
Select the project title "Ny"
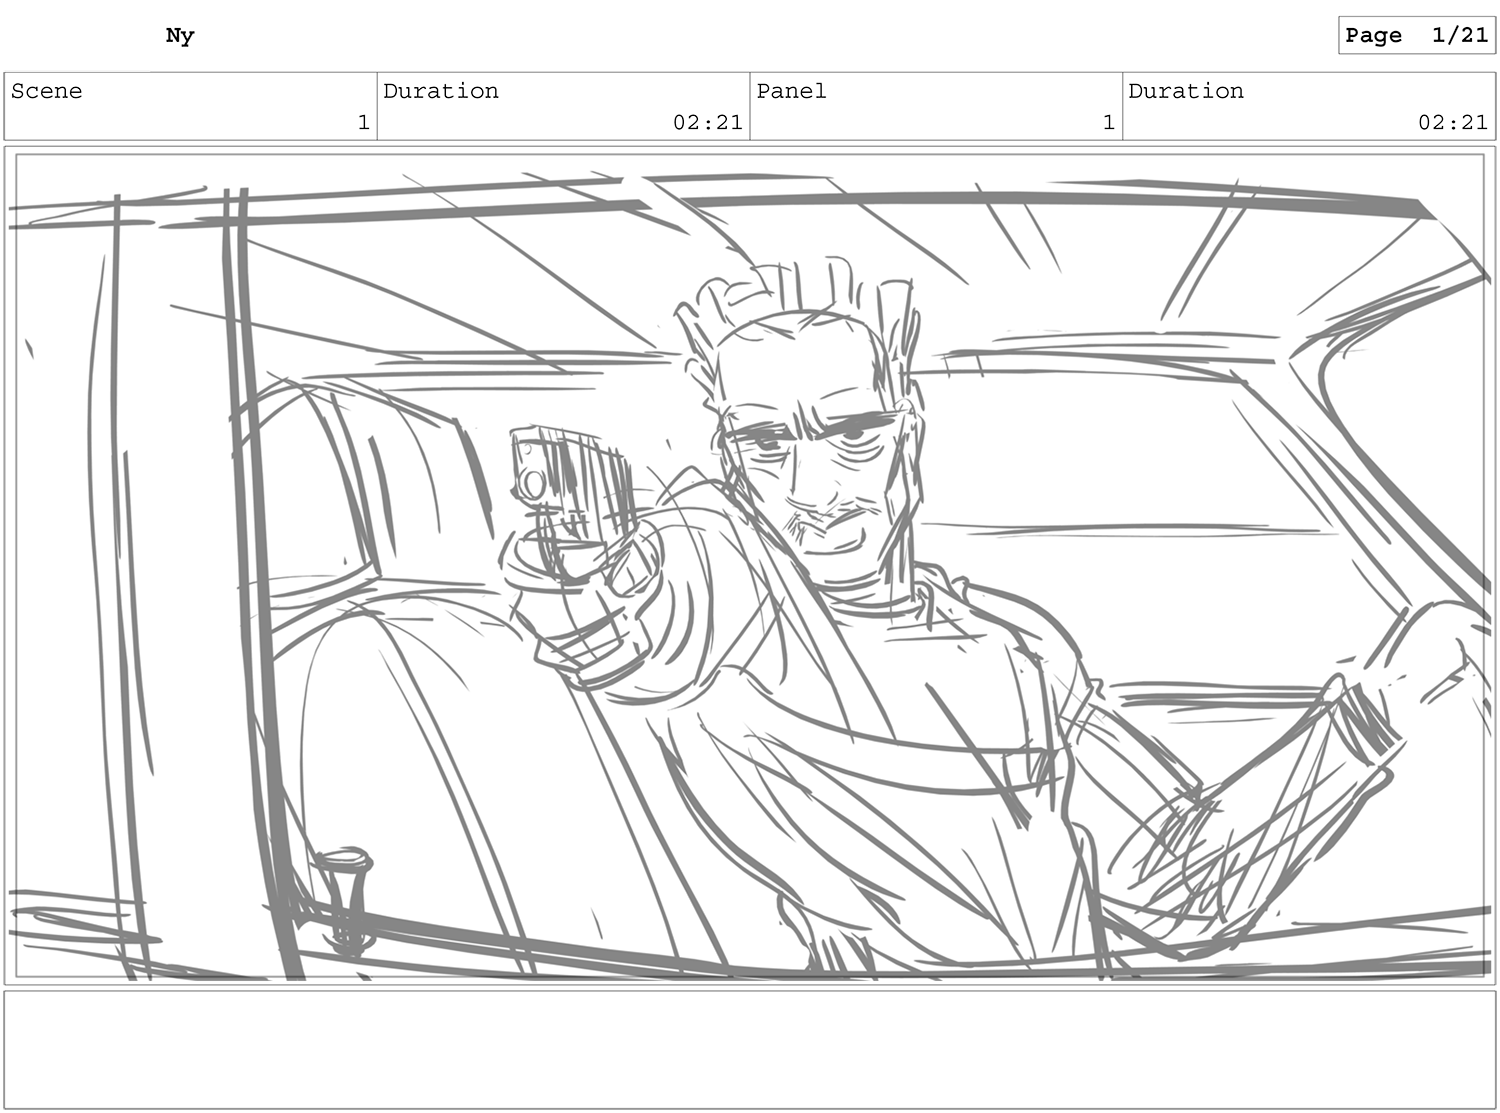tap(180, 36)
